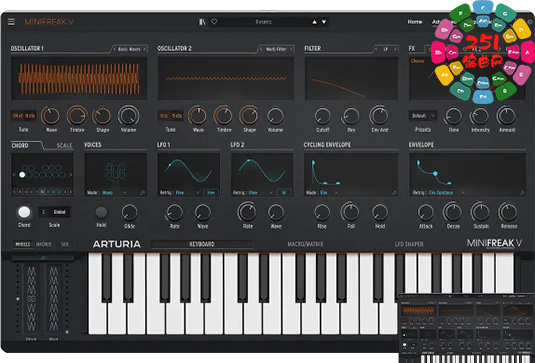Click the Home button
This screenshot has width=535, height=363.
point(415,22)
